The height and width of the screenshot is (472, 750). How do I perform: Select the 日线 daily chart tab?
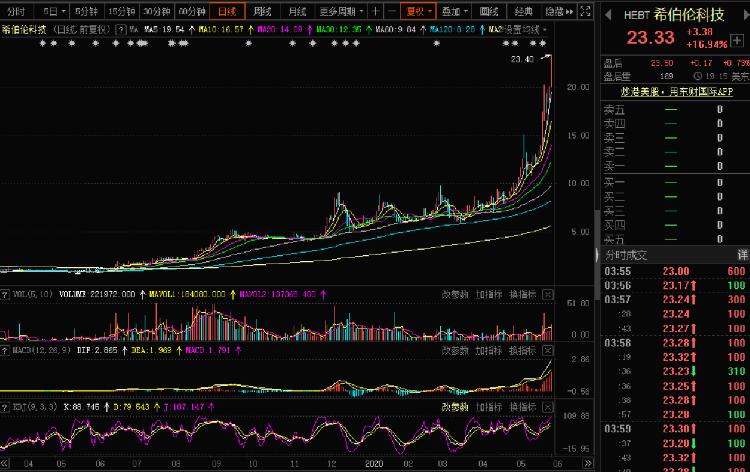click(227, 11)
